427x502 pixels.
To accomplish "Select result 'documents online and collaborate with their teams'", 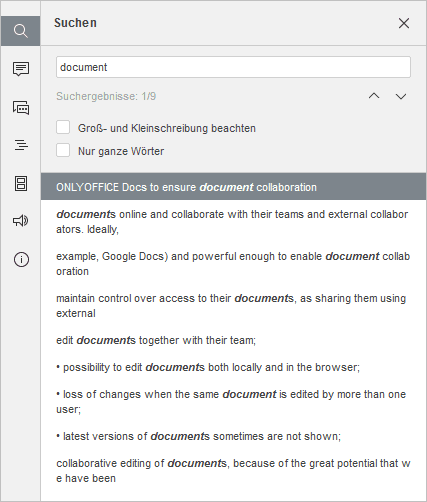I will click(233, 221).
